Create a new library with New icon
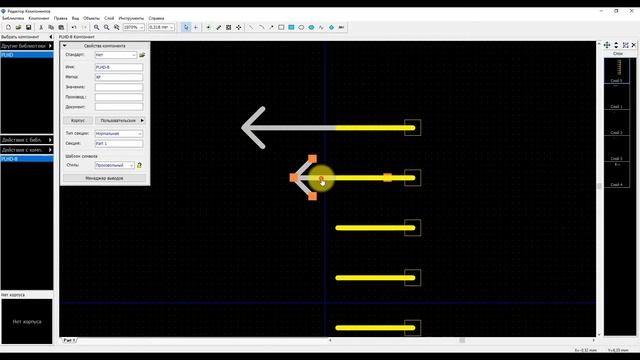The height and width of the screenshot is (360, 640). 8,27
